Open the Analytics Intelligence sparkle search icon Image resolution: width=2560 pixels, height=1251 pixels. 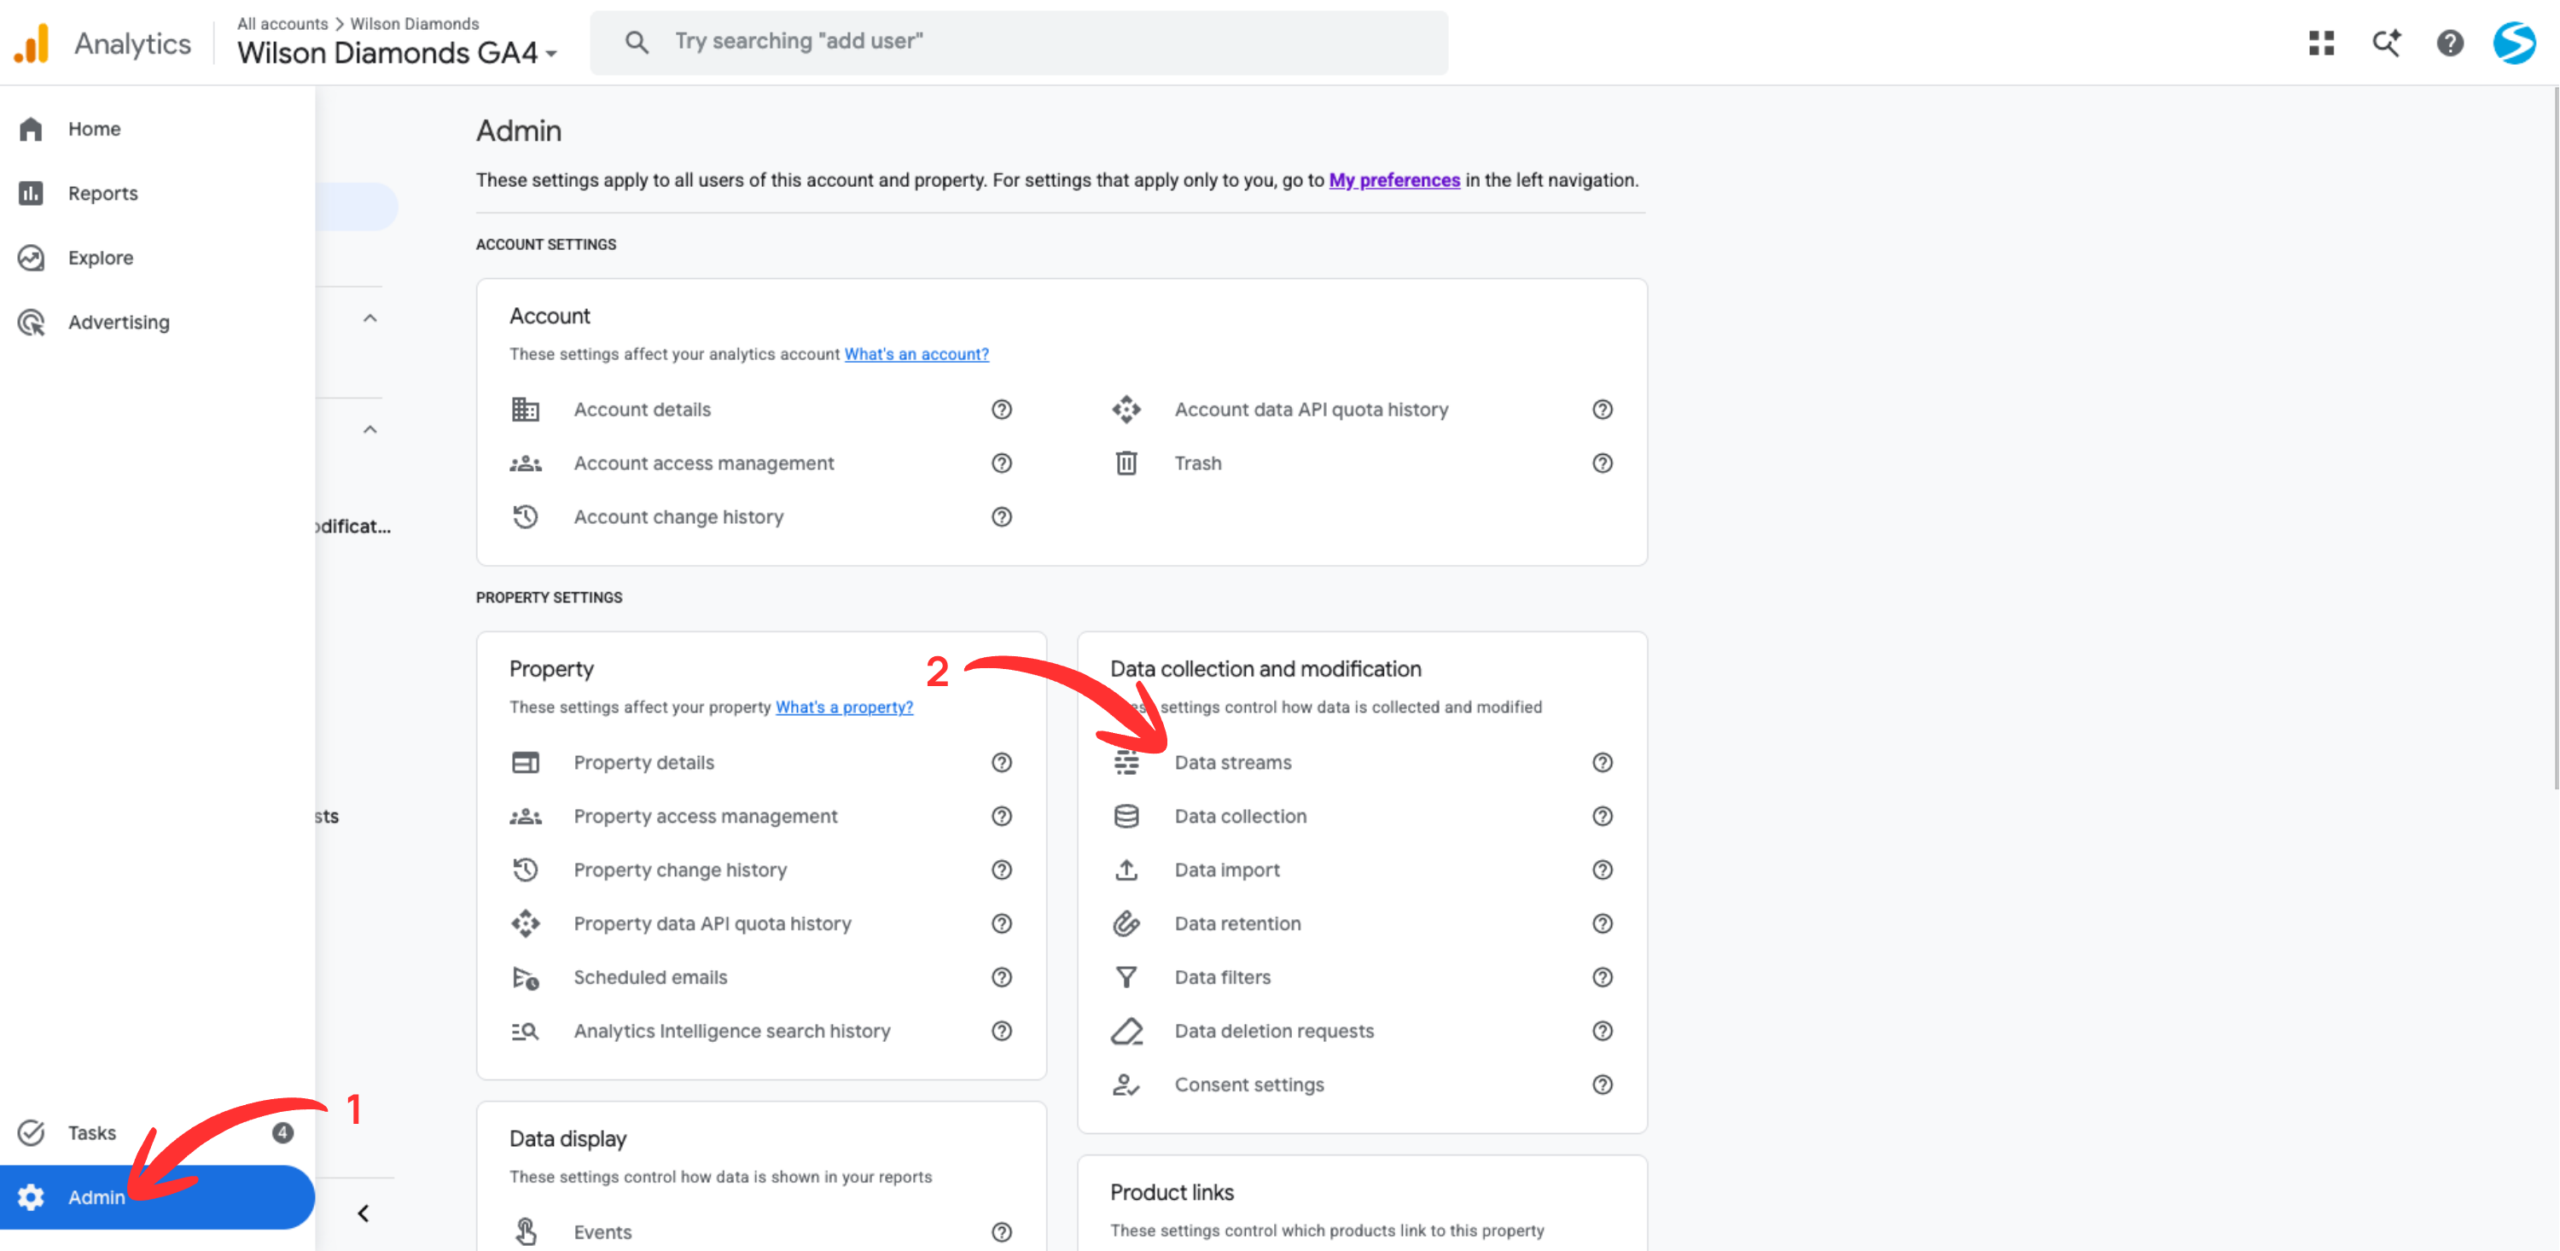point(2386,43)
